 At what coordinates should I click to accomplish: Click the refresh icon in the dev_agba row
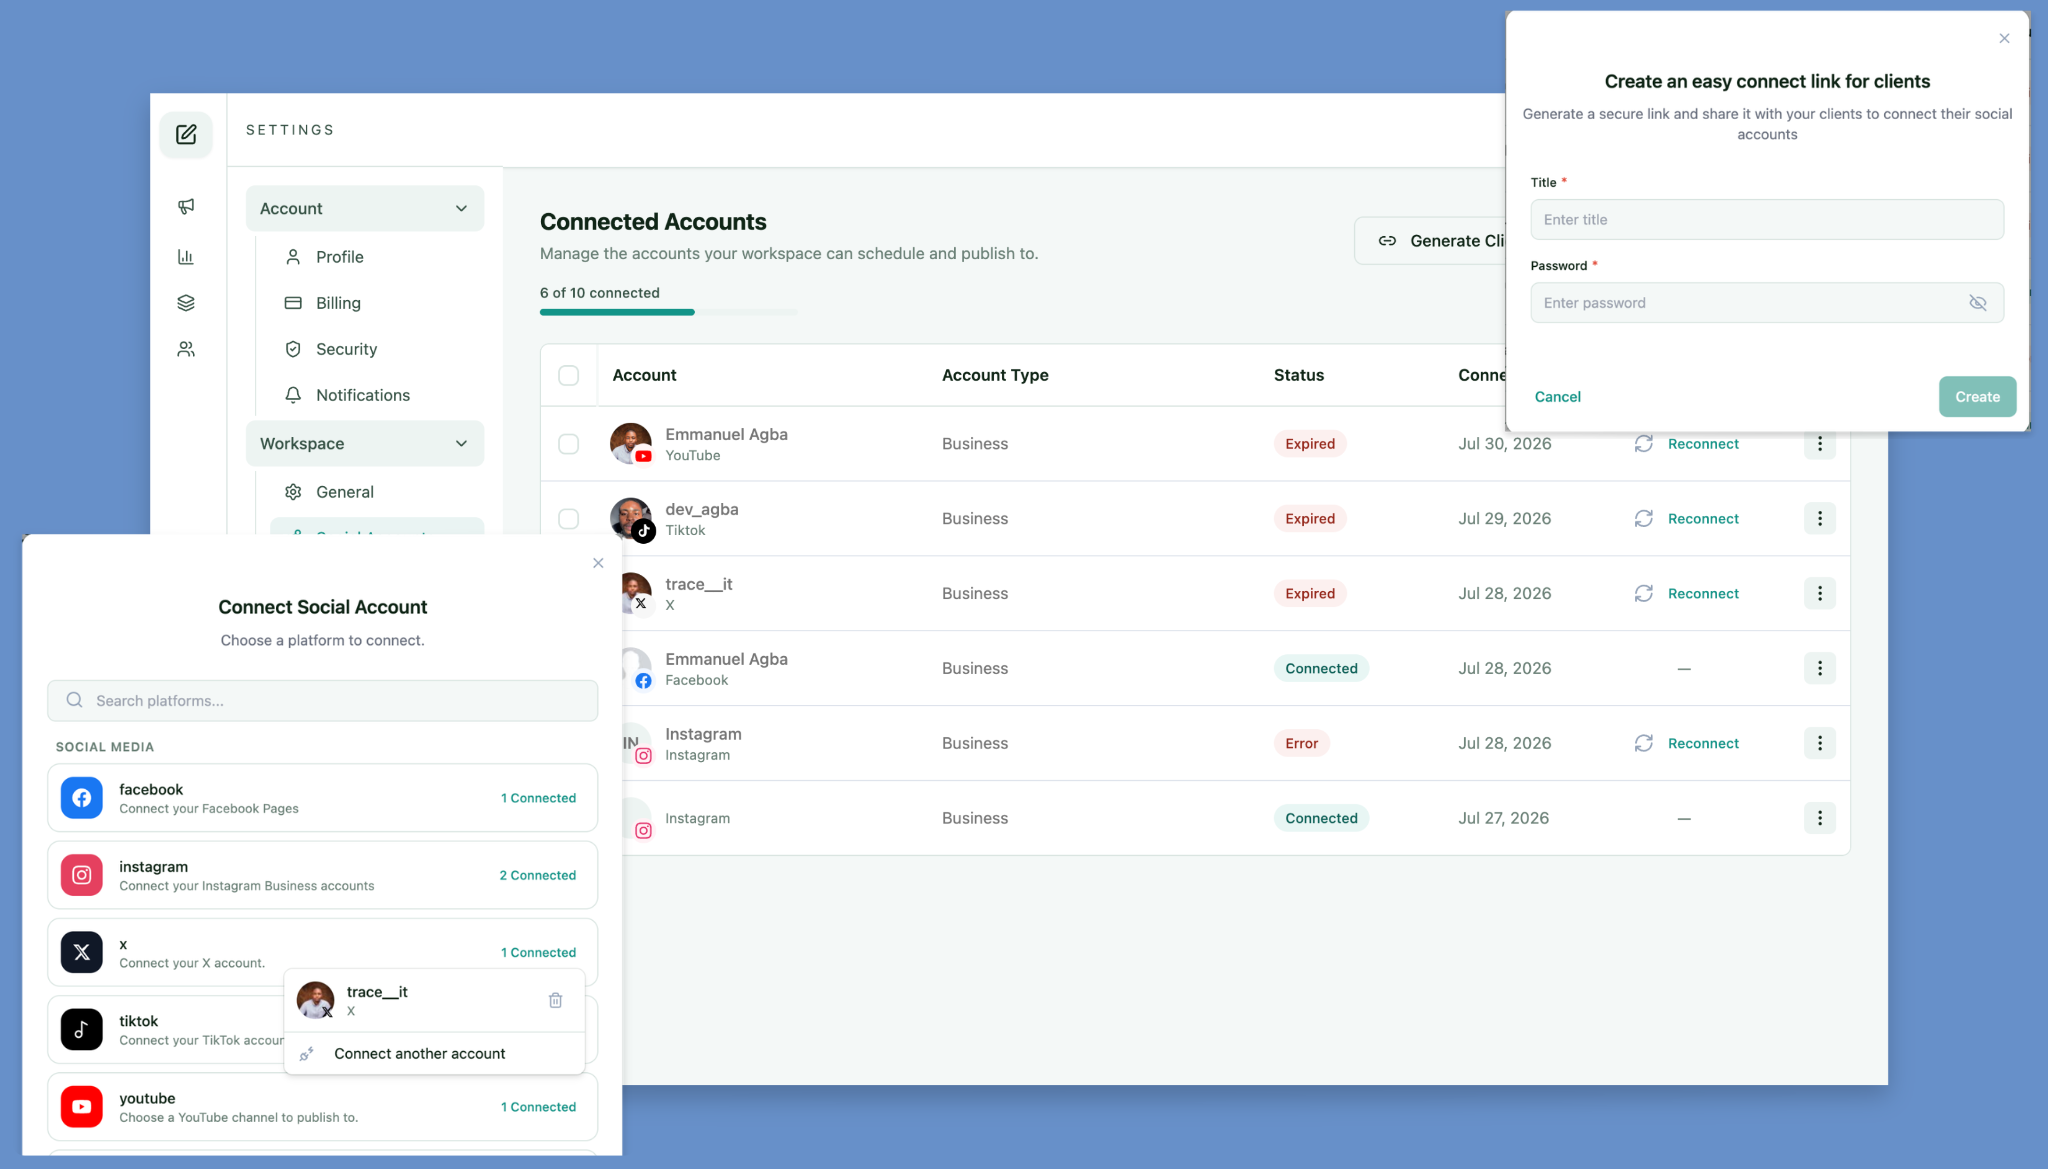[x=1644, y=519]
